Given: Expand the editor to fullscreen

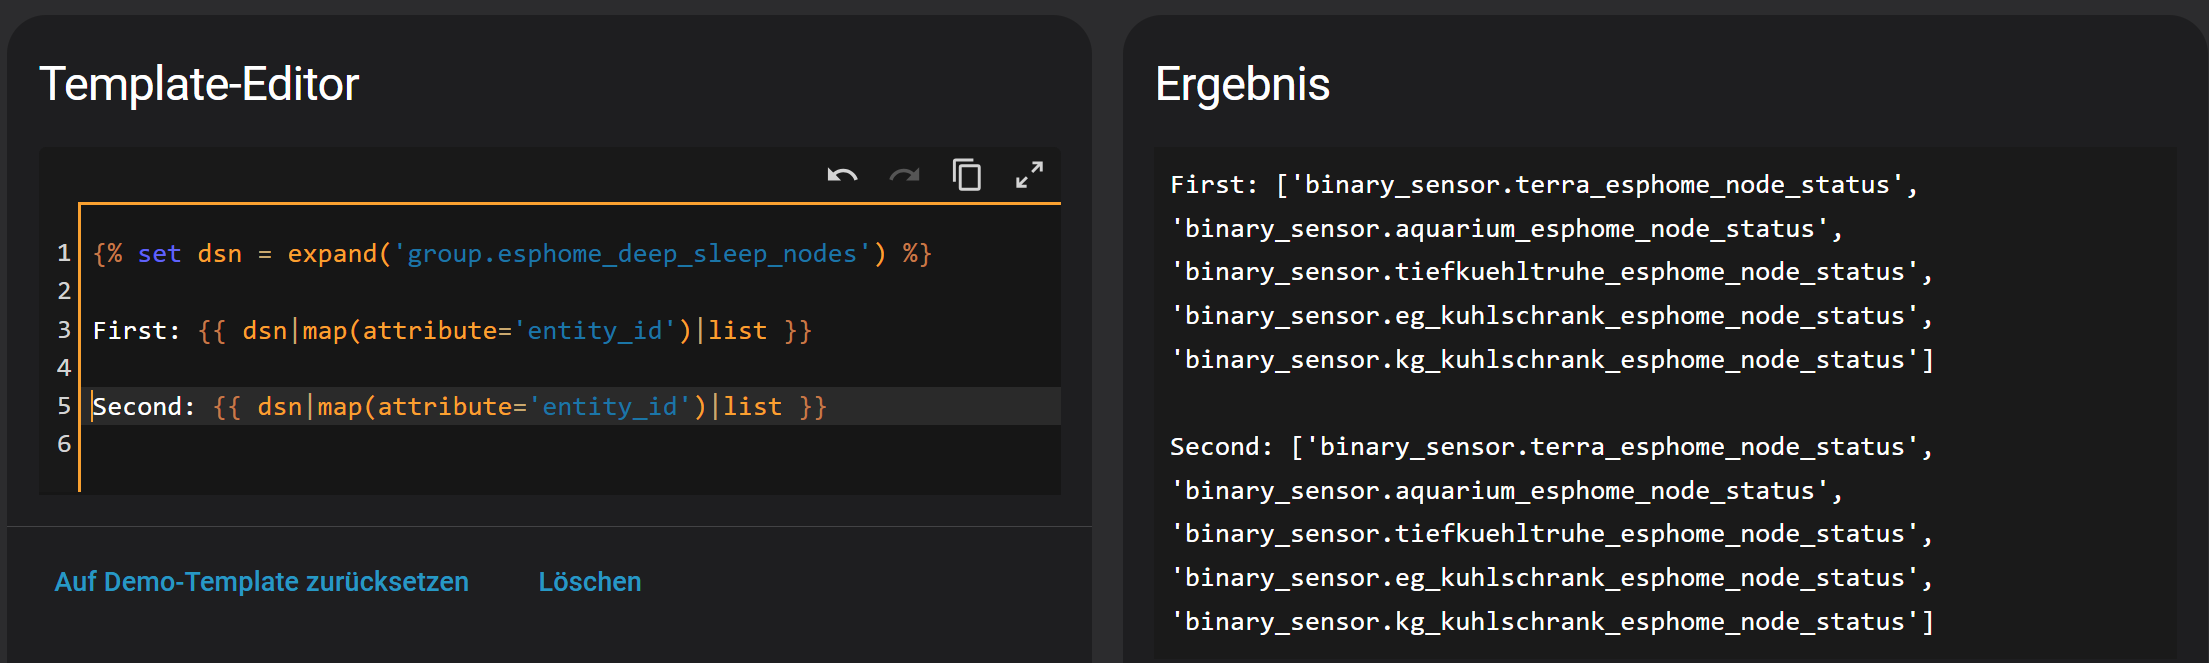Looking at the screenshot, I should point(1029,175).
